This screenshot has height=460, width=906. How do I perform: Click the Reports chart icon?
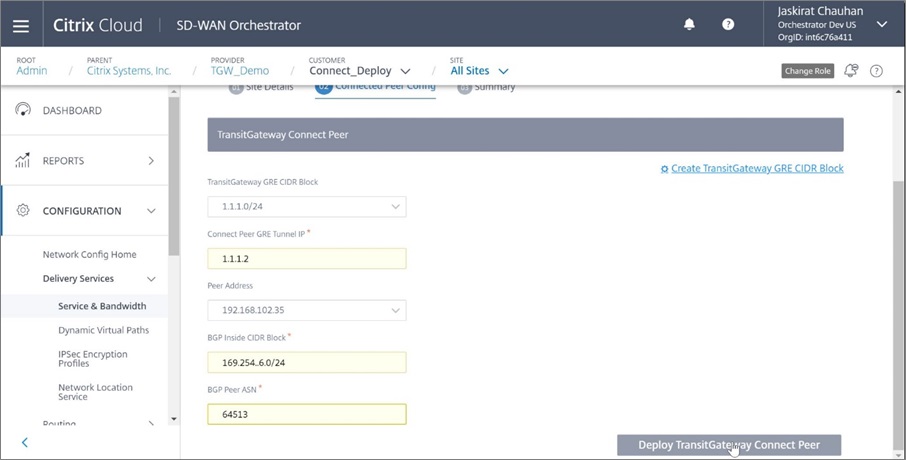pos(23,161)
